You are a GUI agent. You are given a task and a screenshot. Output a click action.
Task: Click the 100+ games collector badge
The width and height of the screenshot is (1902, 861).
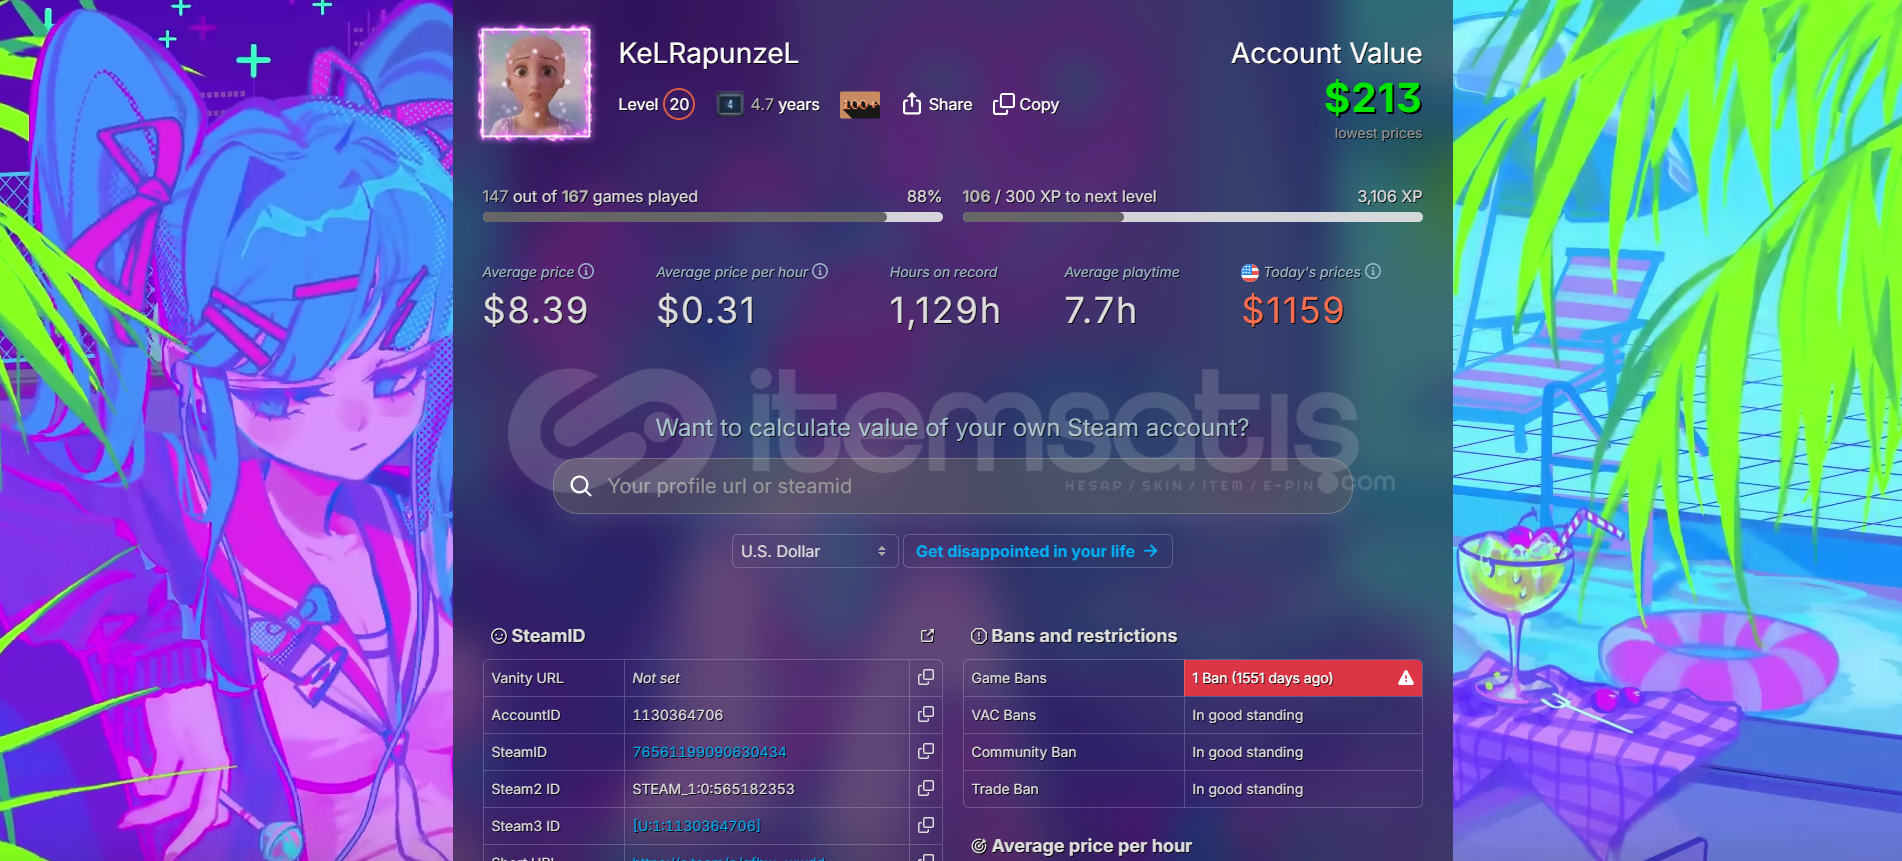pyautogui.click(x=860, y=104)
